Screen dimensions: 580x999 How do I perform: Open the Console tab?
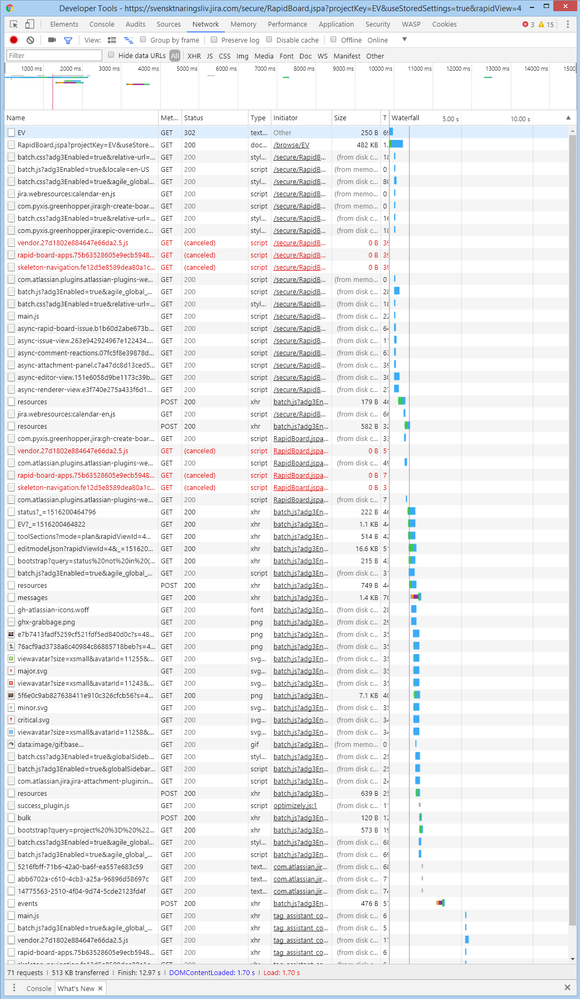(x=102, y=24)
